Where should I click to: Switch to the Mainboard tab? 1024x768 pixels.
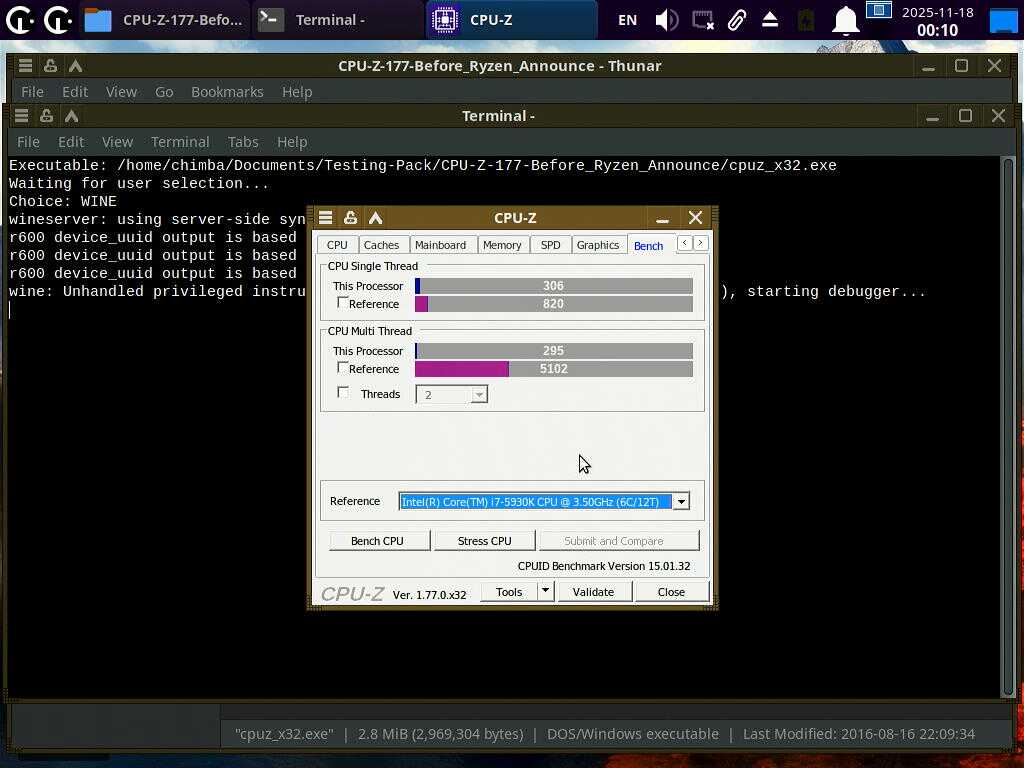tap(441, 245)
